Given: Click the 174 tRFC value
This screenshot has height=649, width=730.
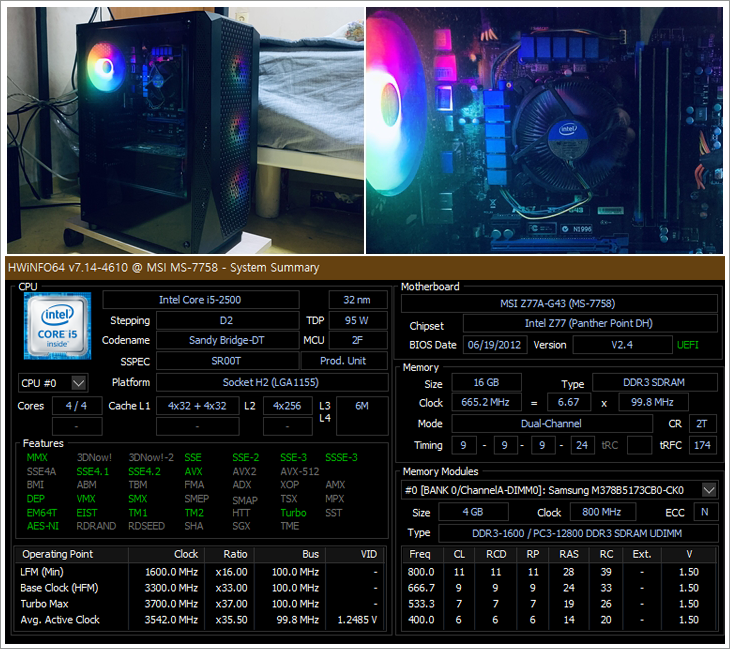Looking at the screenshot, I should coord(703,445).
